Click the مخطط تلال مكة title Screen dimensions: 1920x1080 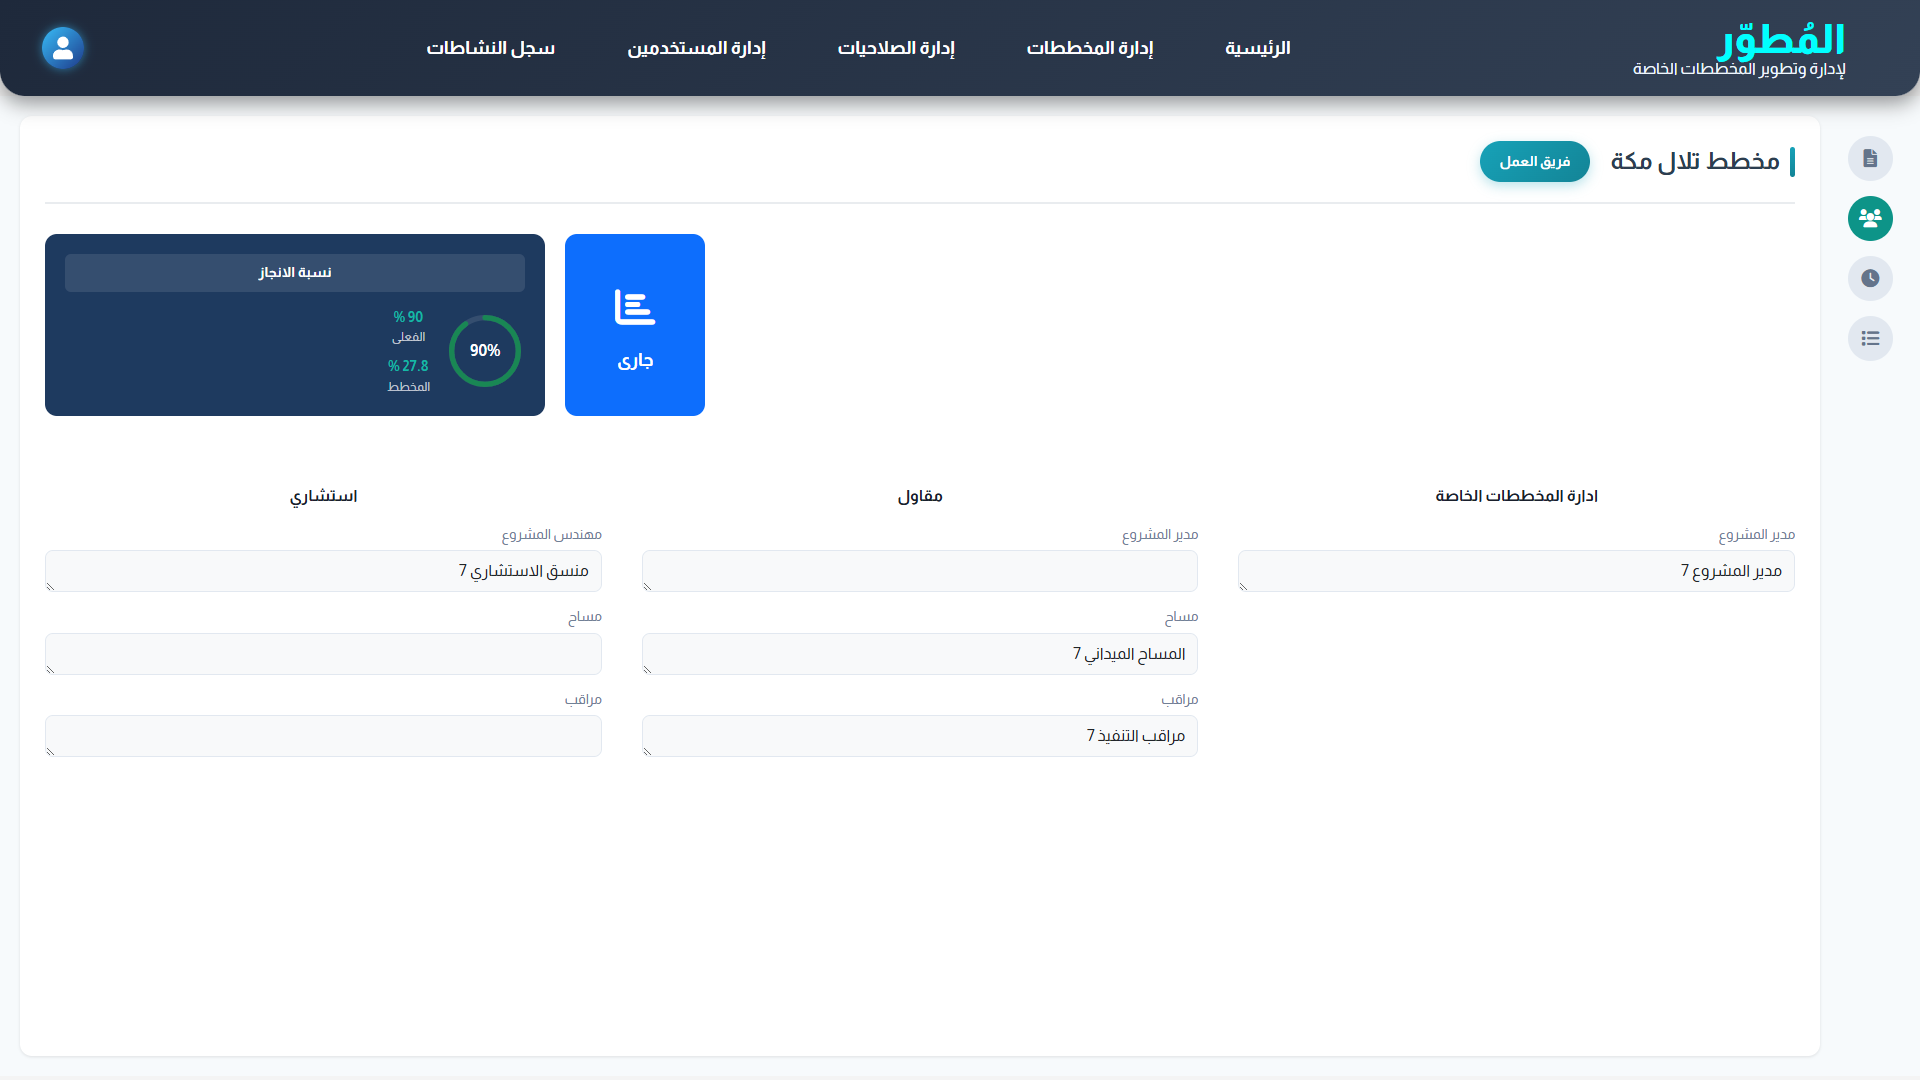[x=1695, y=161]
